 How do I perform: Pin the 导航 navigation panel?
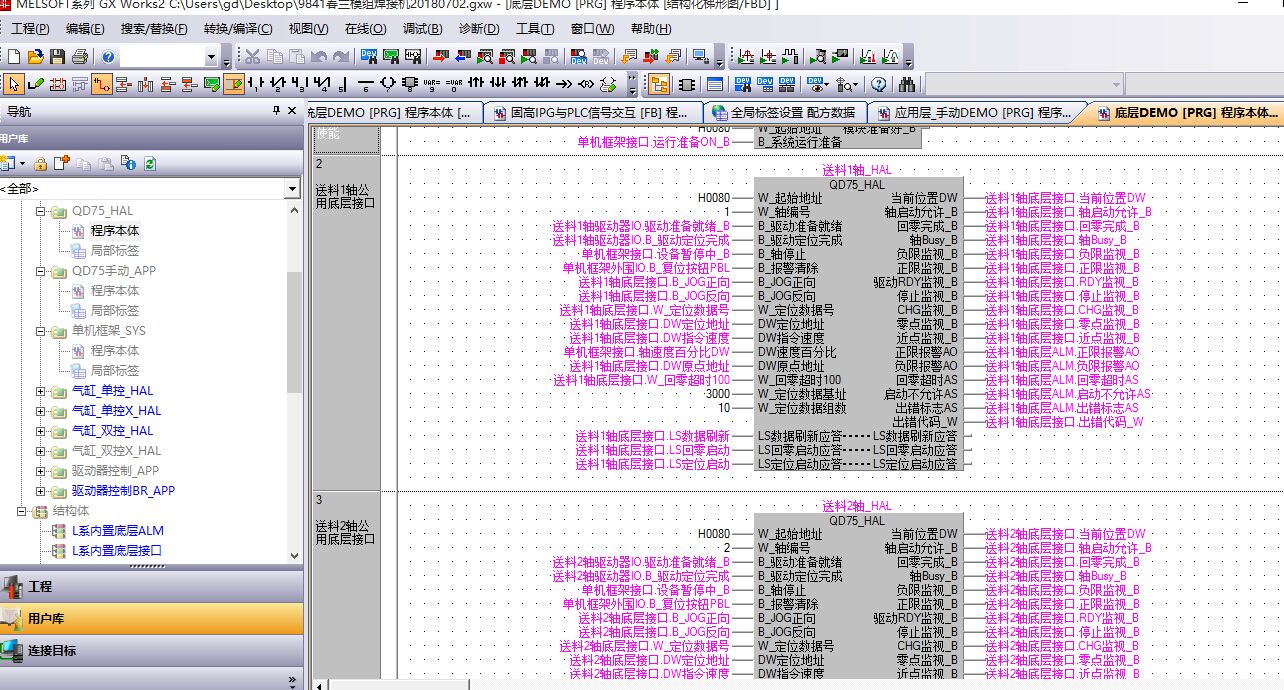coord(276,111)
